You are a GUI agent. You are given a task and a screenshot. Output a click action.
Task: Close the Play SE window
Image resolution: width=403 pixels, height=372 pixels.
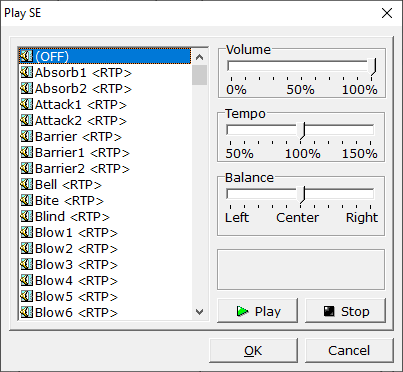(x=387, y=13)
